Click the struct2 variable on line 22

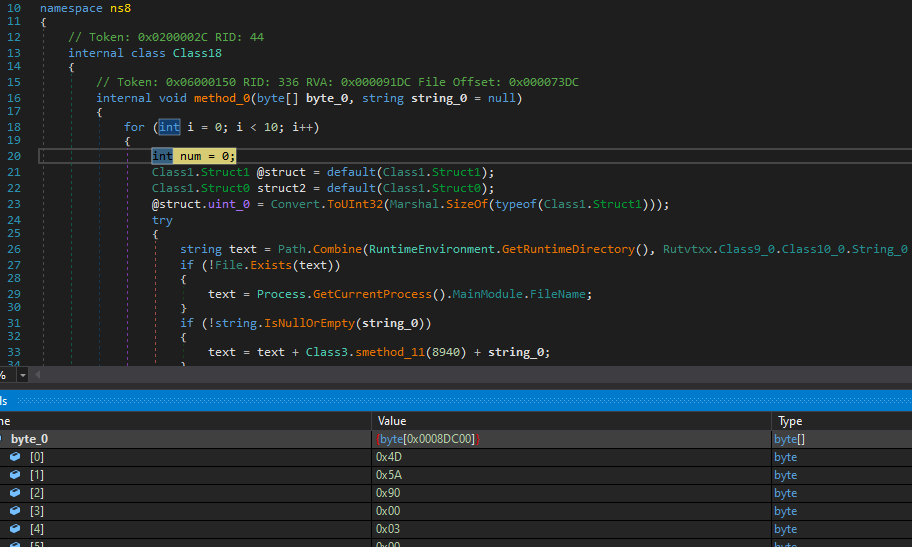click(281, 189)
